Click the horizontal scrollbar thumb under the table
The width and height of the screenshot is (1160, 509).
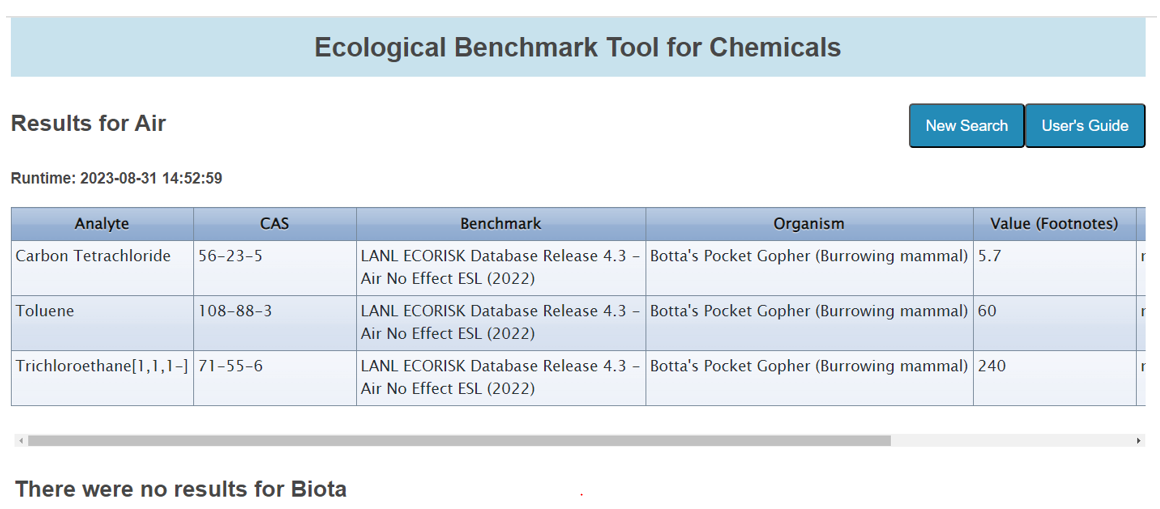point(458,440)
